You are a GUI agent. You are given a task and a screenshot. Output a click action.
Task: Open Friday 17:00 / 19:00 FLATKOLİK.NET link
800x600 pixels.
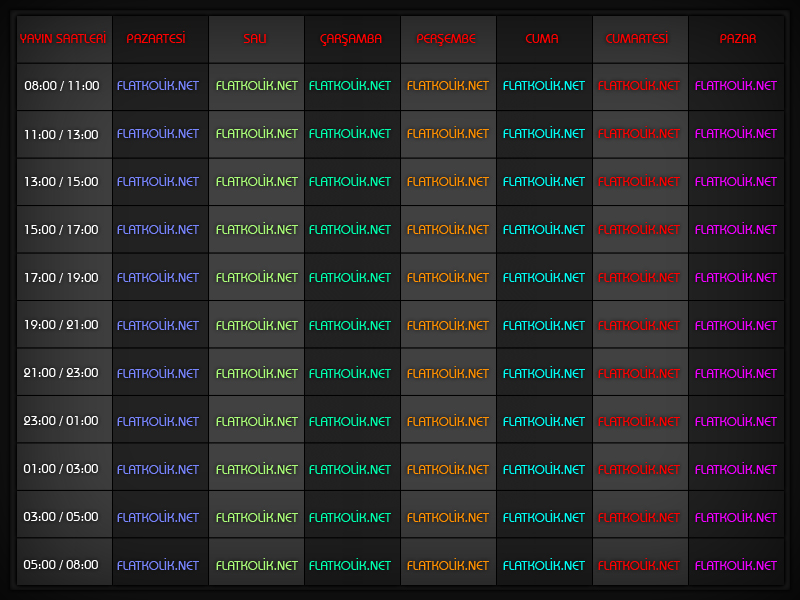click(x=544, y=277)
